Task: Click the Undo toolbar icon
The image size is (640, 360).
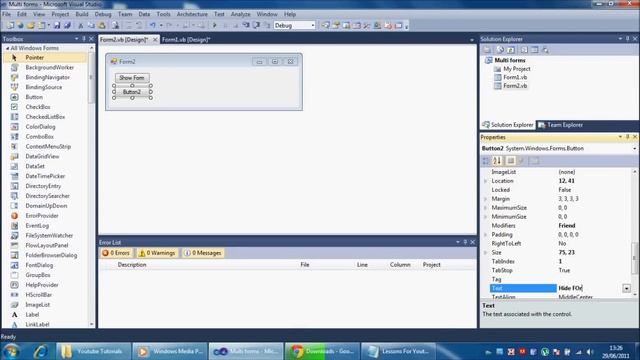Action: (152, 25)
